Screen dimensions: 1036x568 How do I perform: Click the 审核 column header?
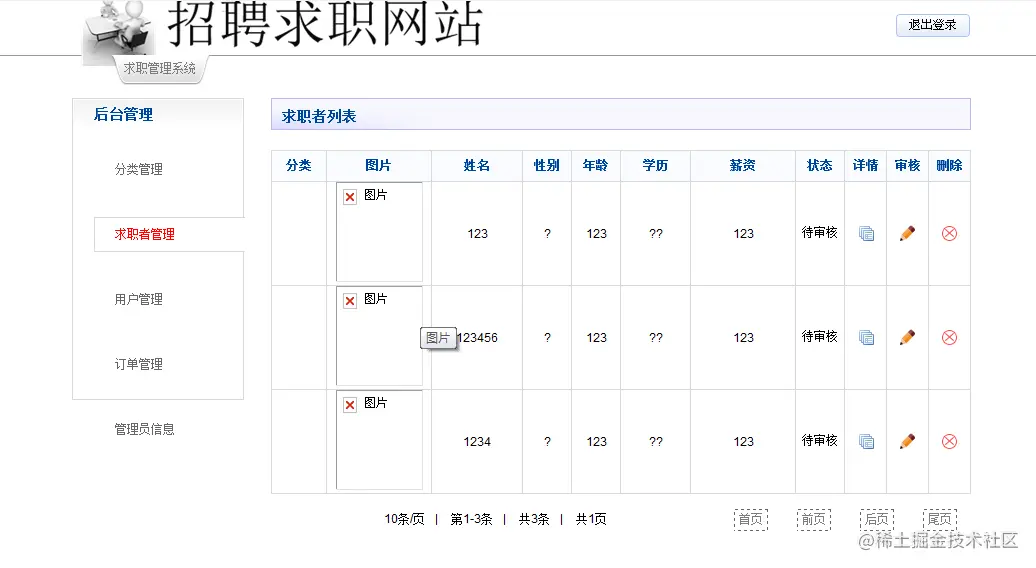[908, 166]
